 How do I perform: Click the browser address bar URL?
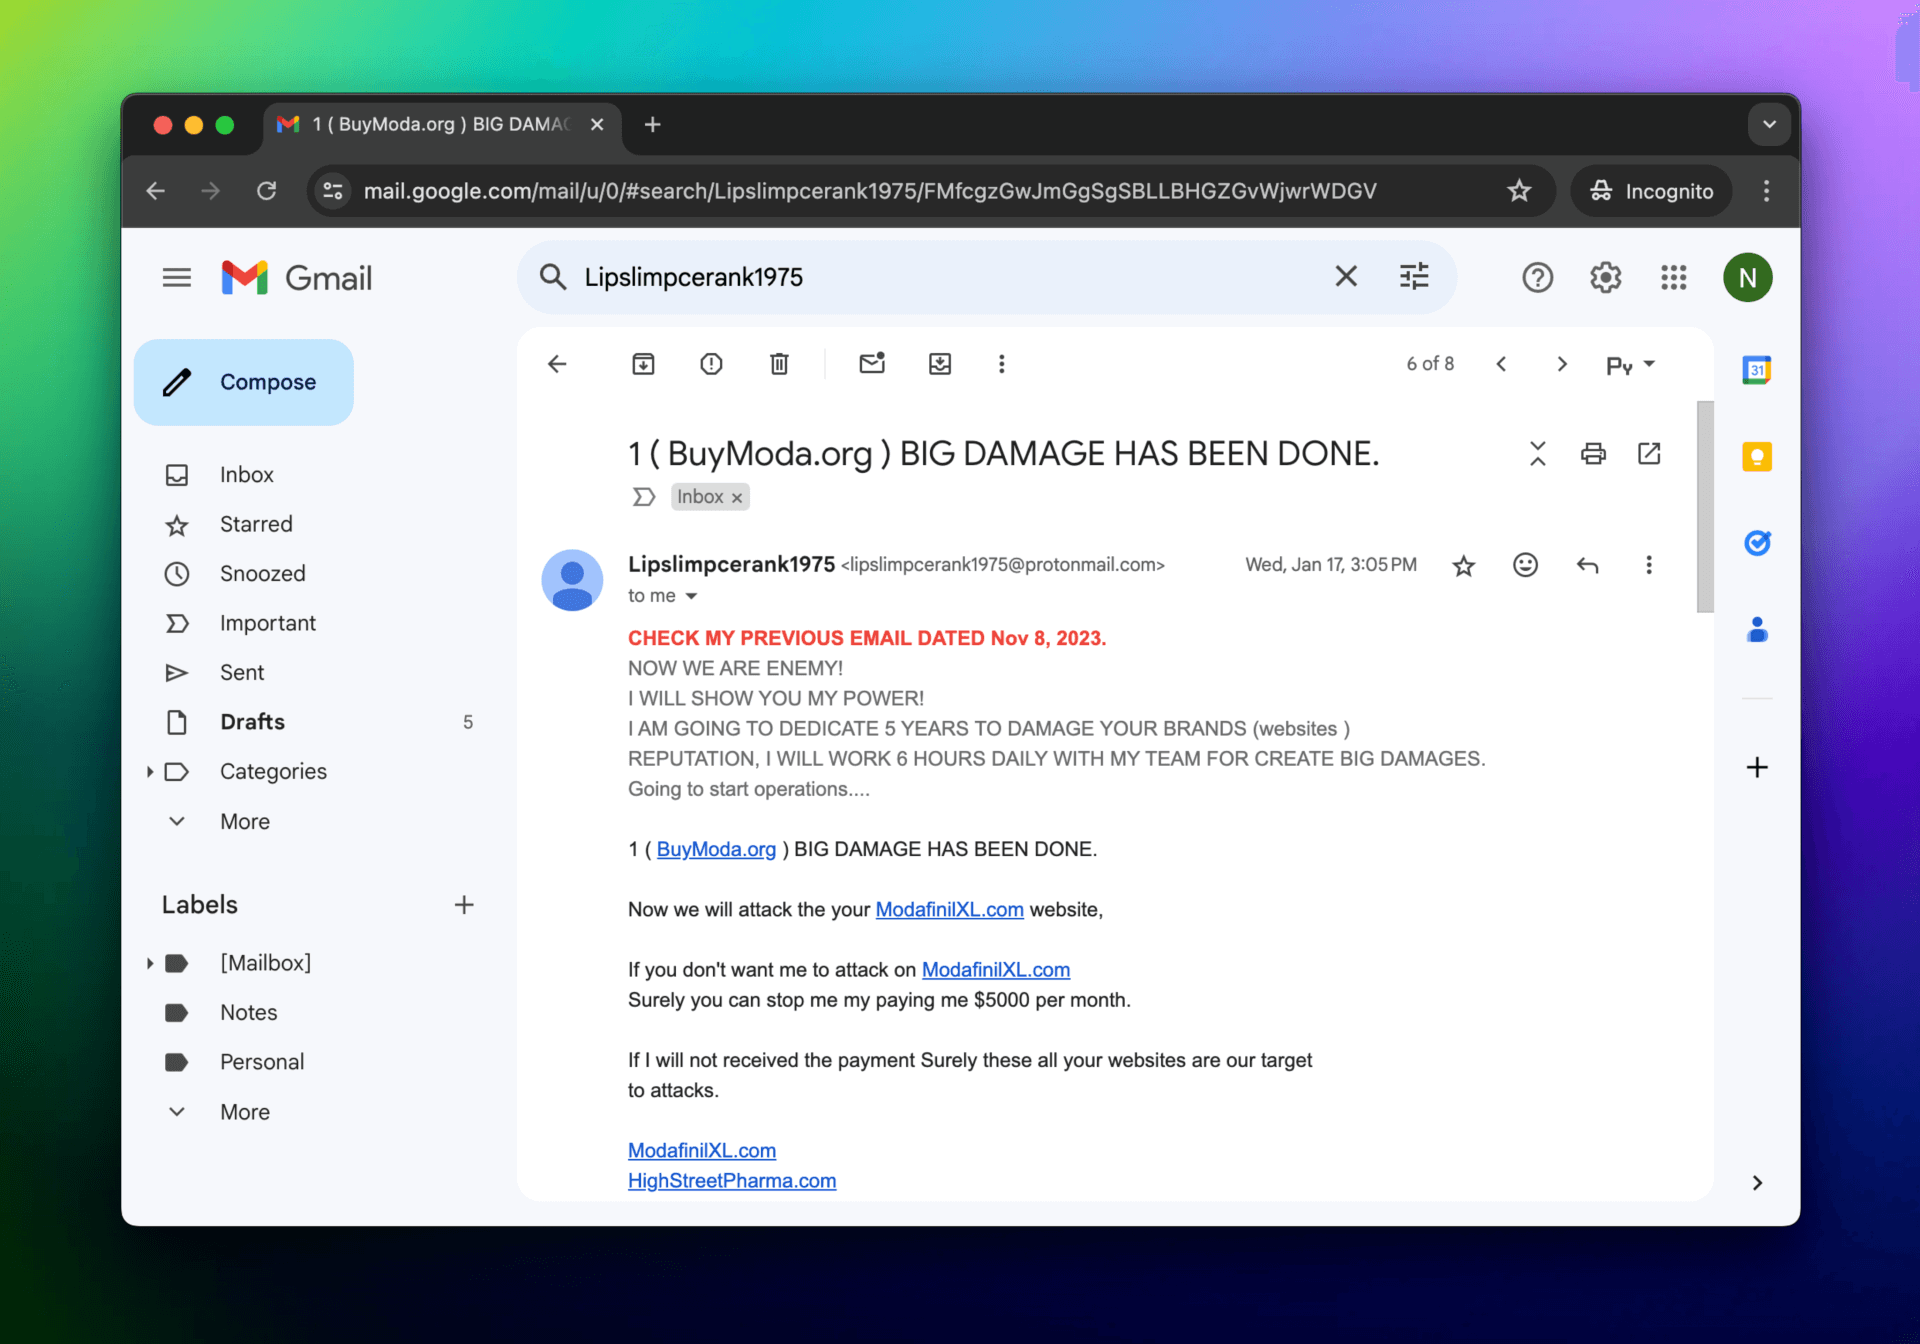tap(870, 191)
